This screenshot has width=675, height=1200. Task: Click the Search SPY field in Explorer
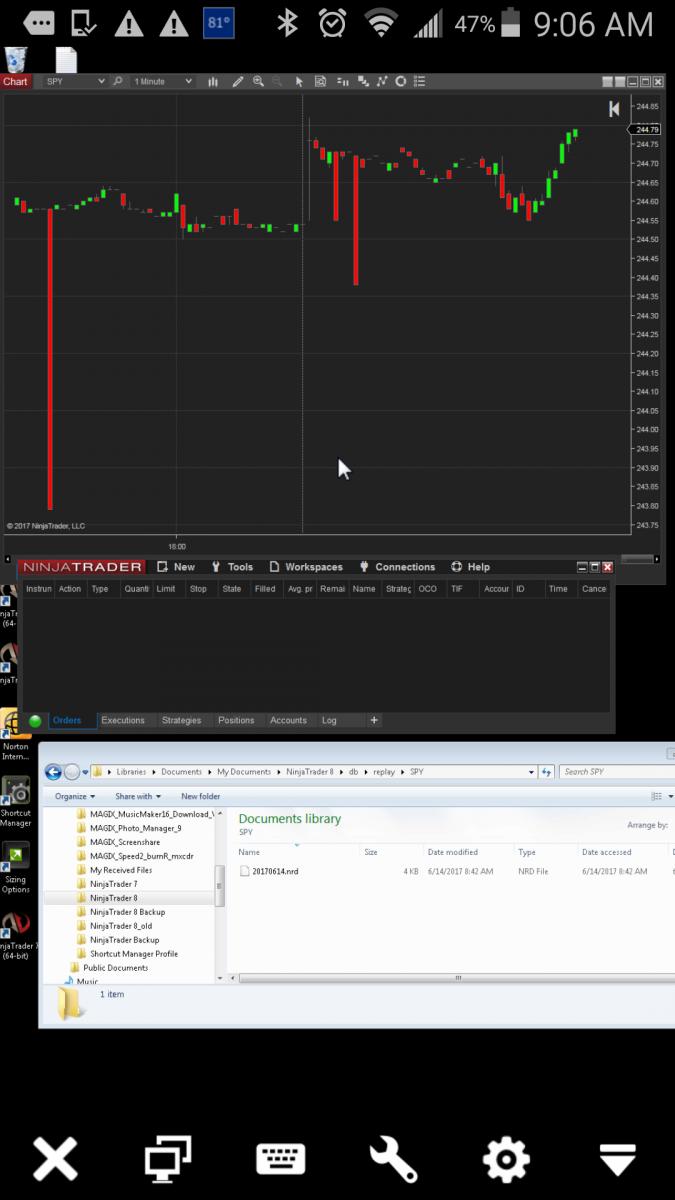click(615, 772)
